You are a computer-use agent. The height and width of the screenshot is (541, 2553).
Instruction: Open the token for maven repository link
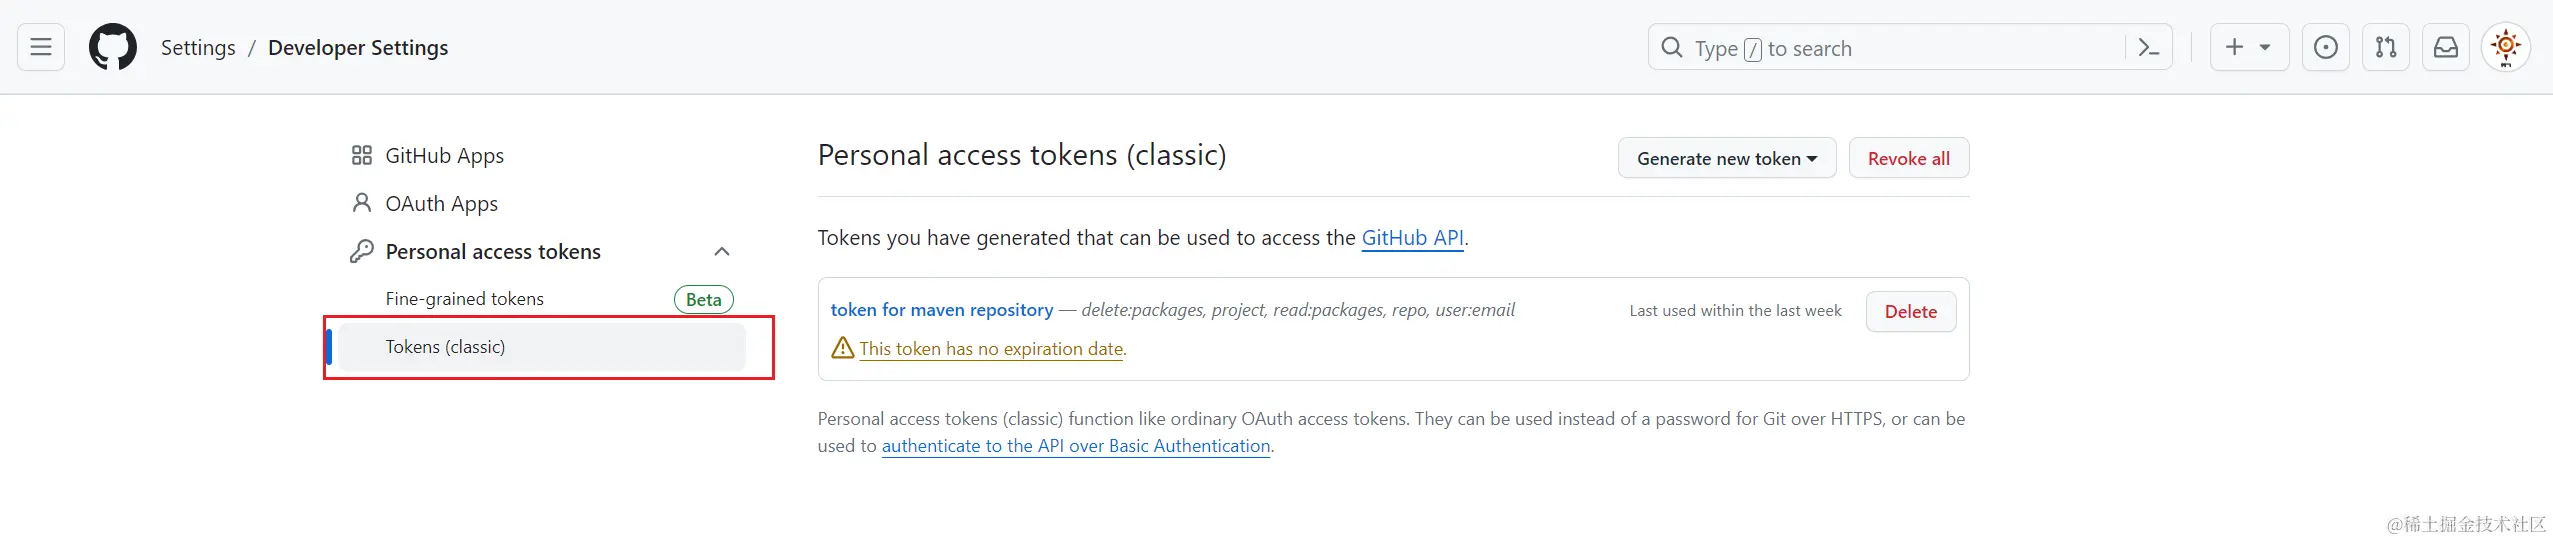(x=941, y=310)
